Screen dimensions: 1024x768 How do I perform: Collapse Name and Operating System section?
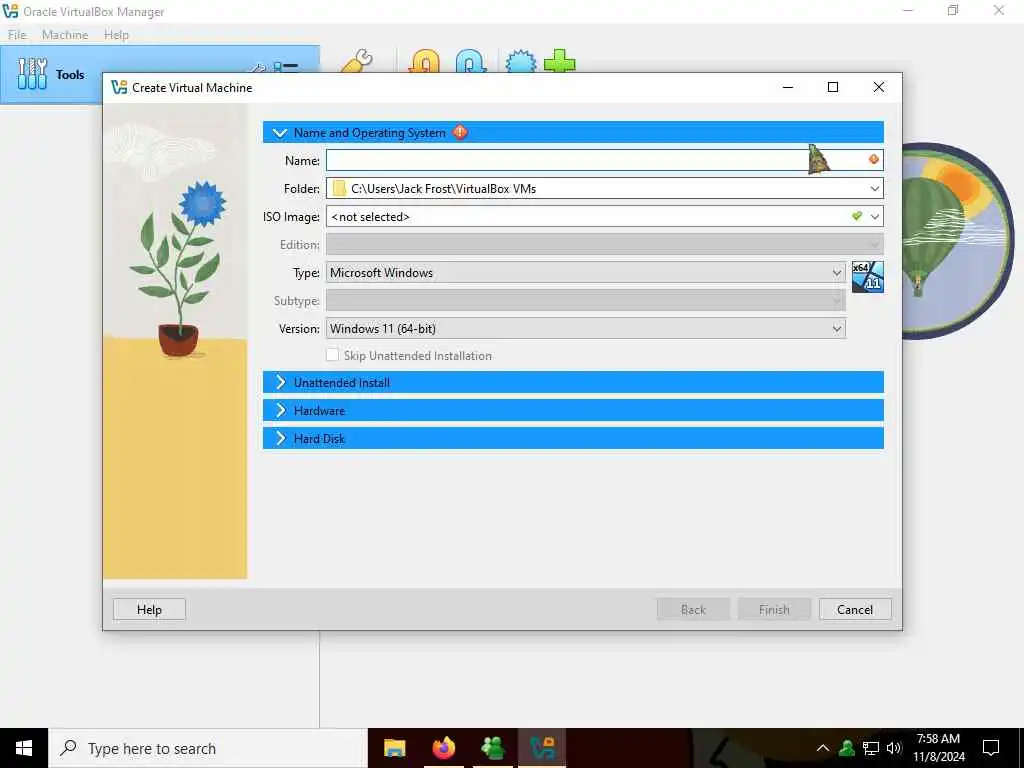(x=280, y=133)
